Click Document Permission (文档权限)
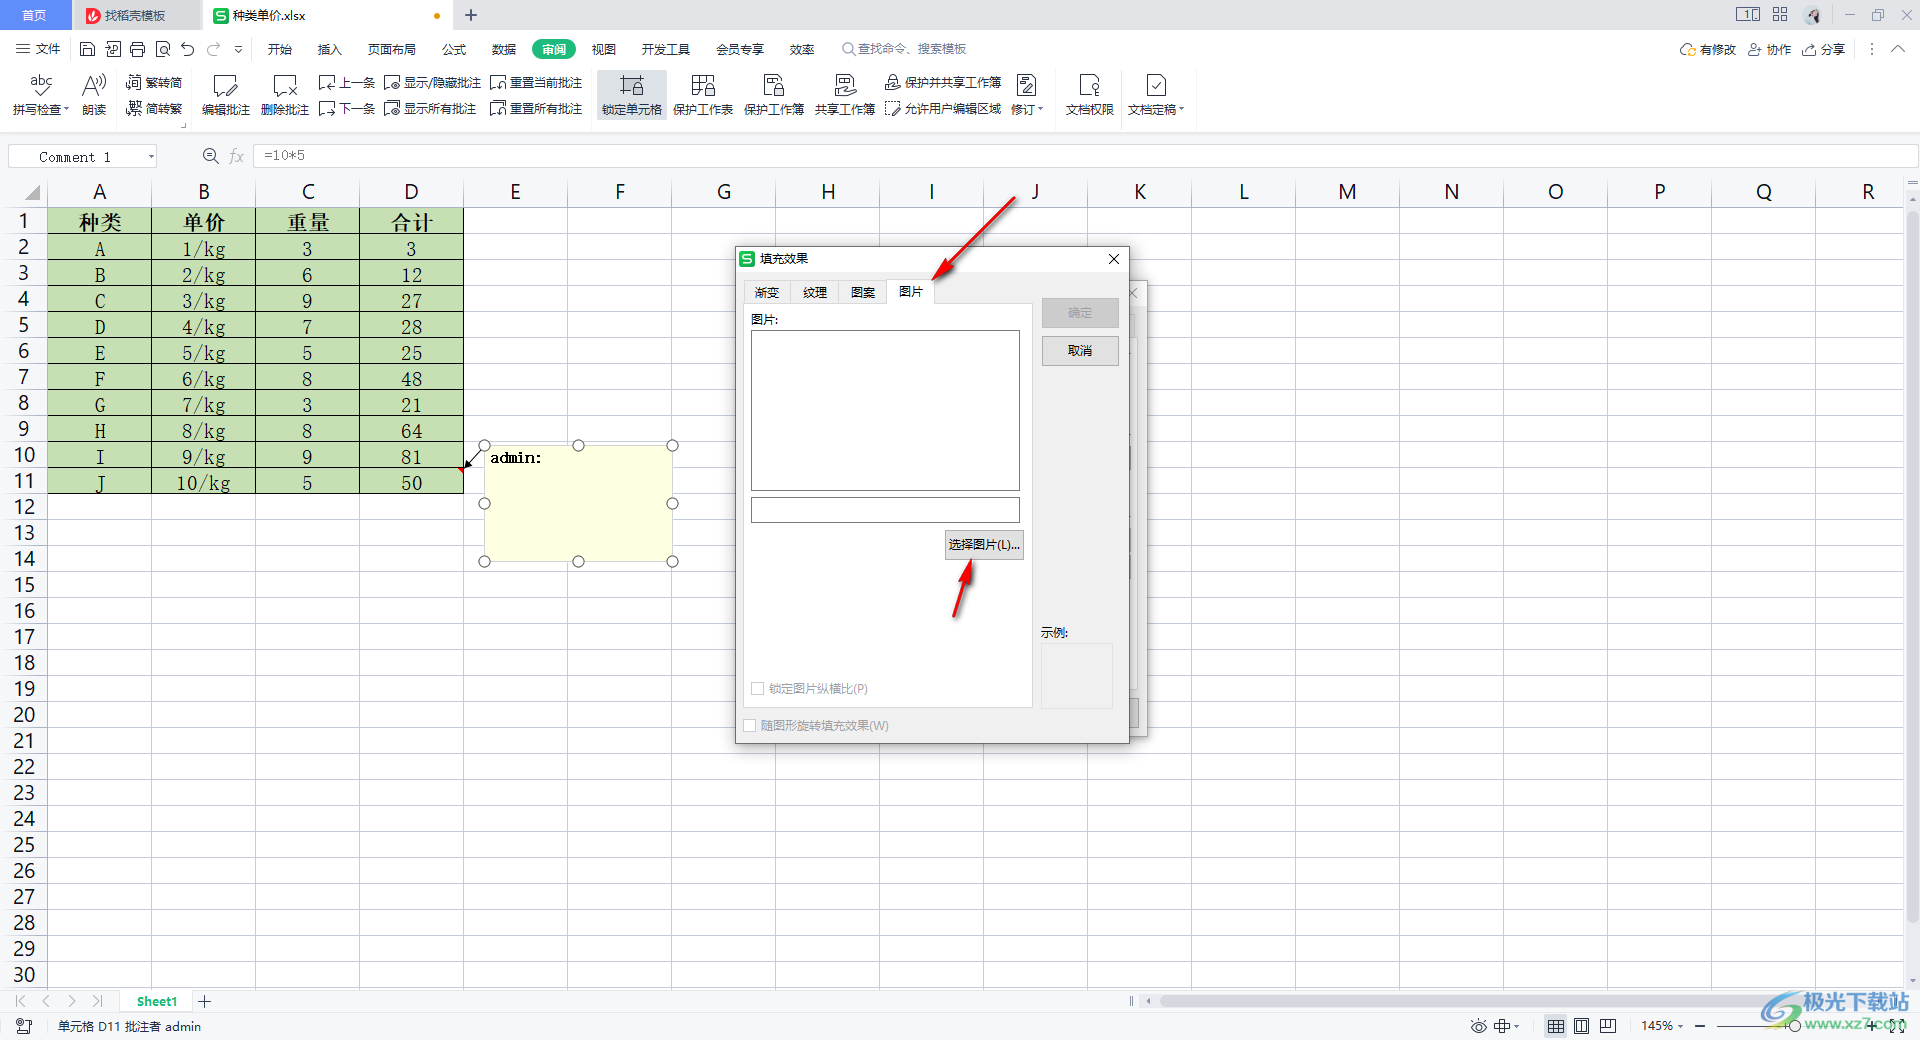The image size is (1920, 1040). coord(1090,95)
